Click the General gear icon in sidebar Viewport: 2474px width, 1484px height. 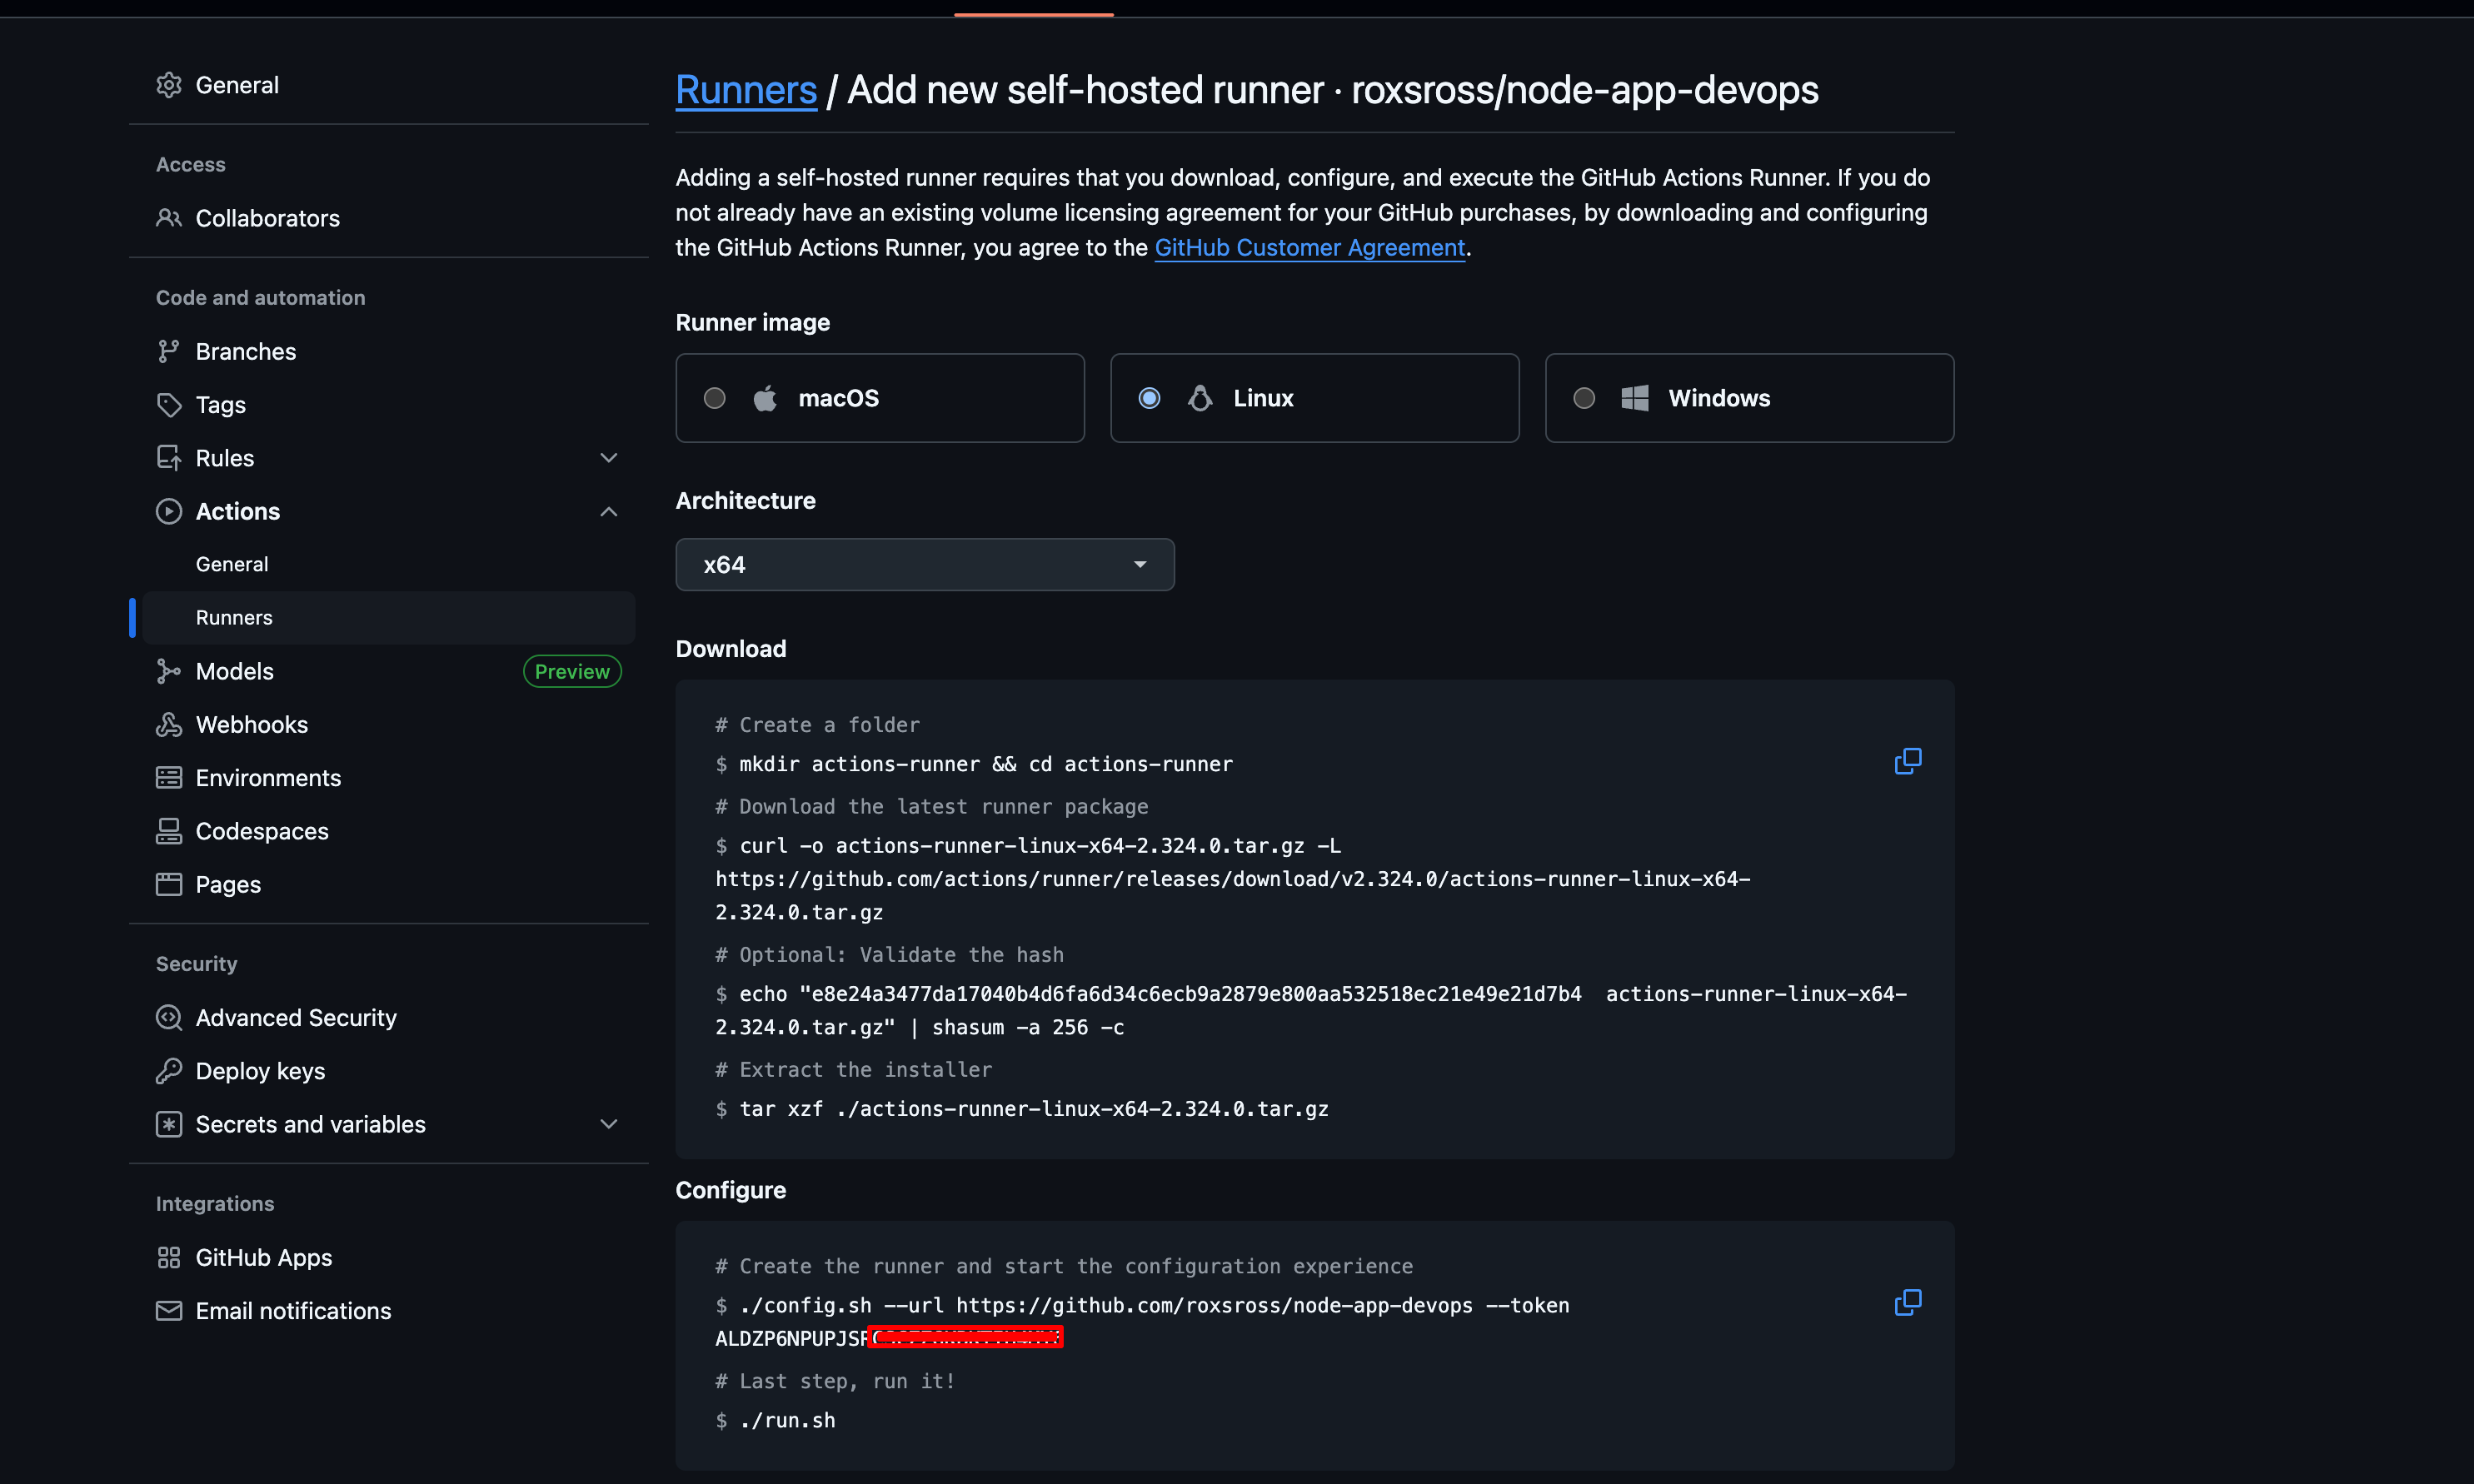coord(169,85)
